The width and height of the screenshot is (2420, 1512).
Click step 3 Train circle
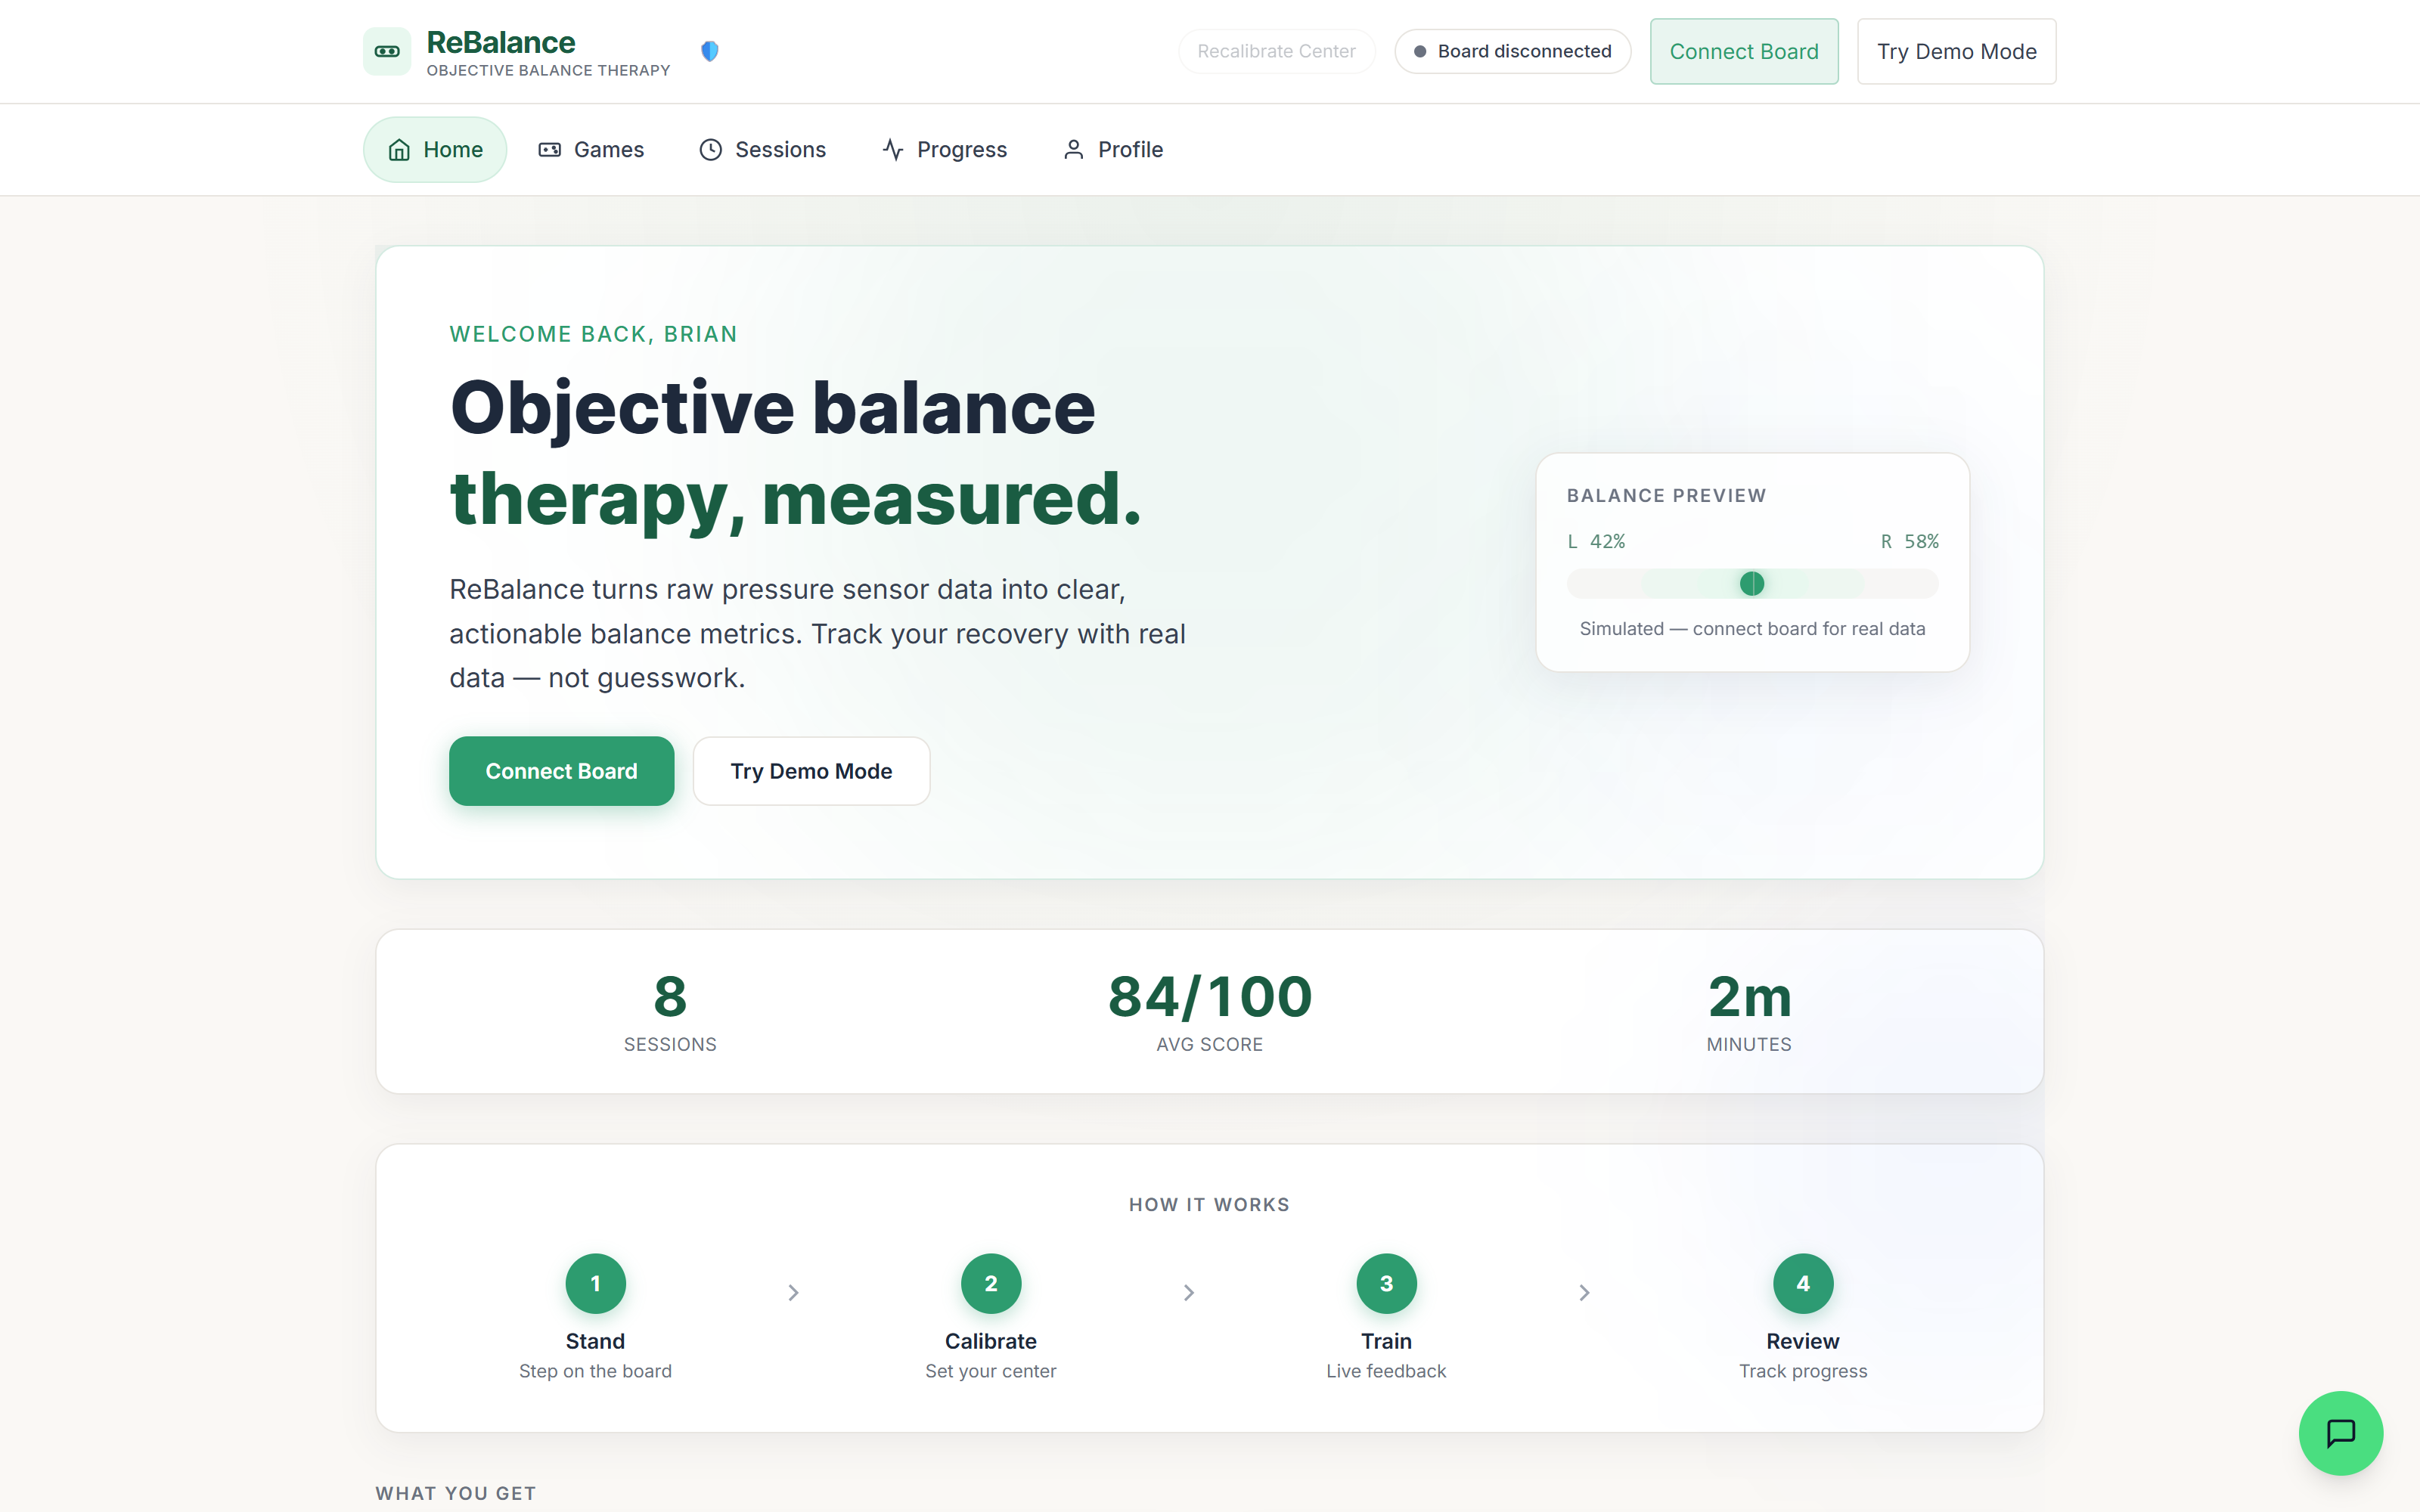(x=1386, y=1283)
